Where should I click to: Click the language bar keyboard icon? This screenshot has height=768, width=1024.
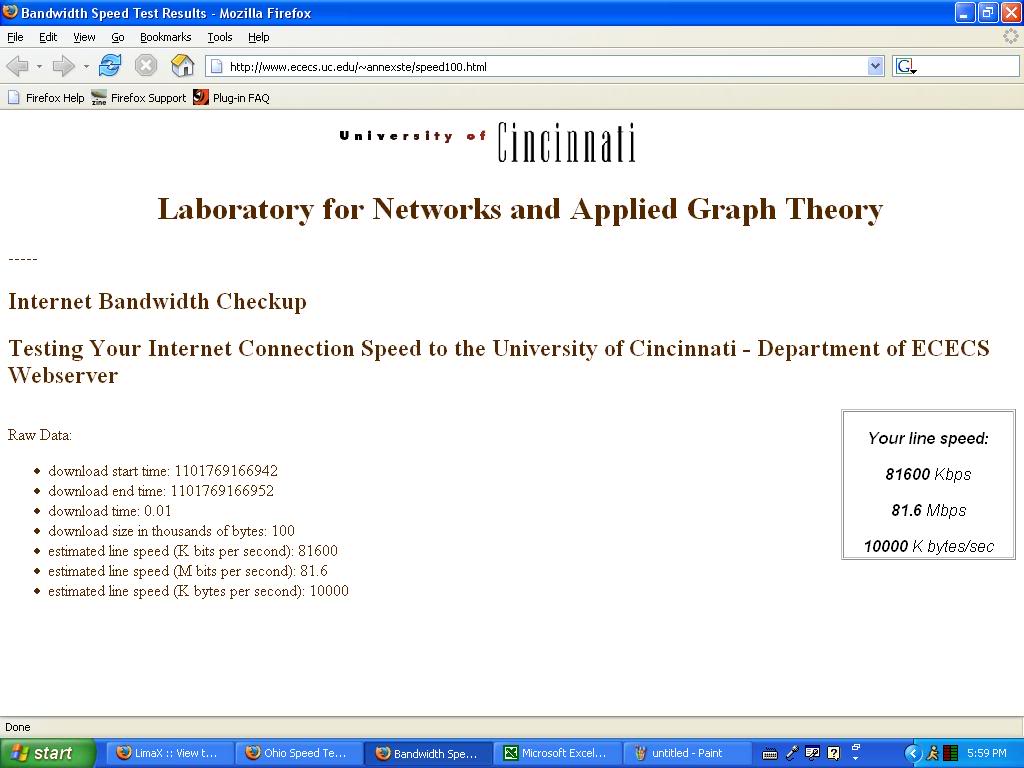[769, 753]
